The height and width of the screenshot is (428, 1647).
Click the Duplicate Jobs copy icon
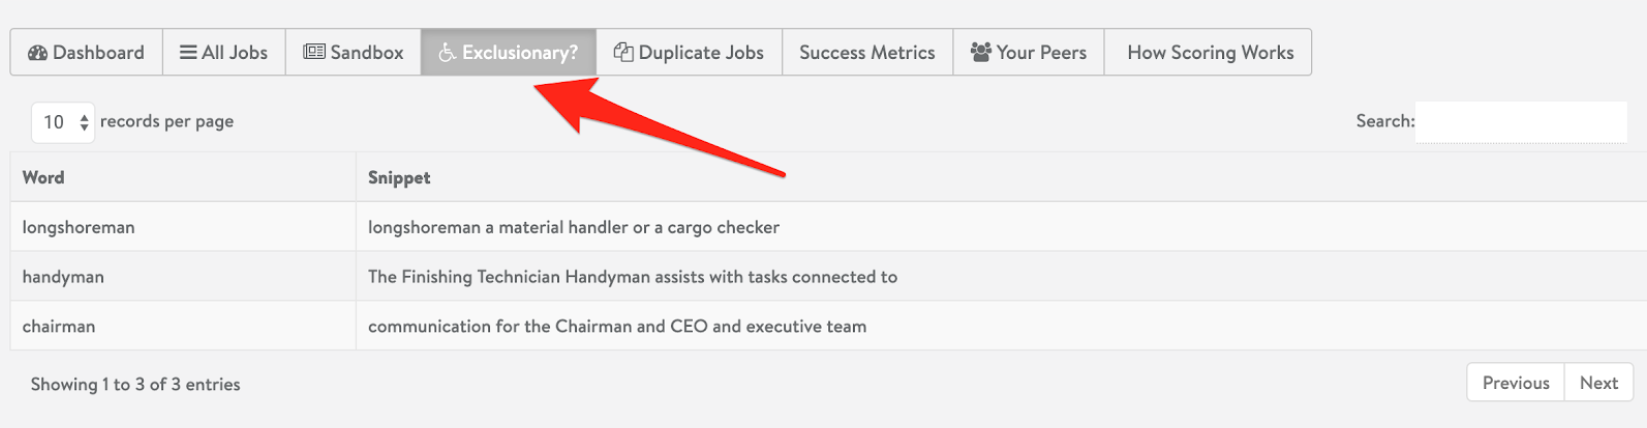coord(623,52)
